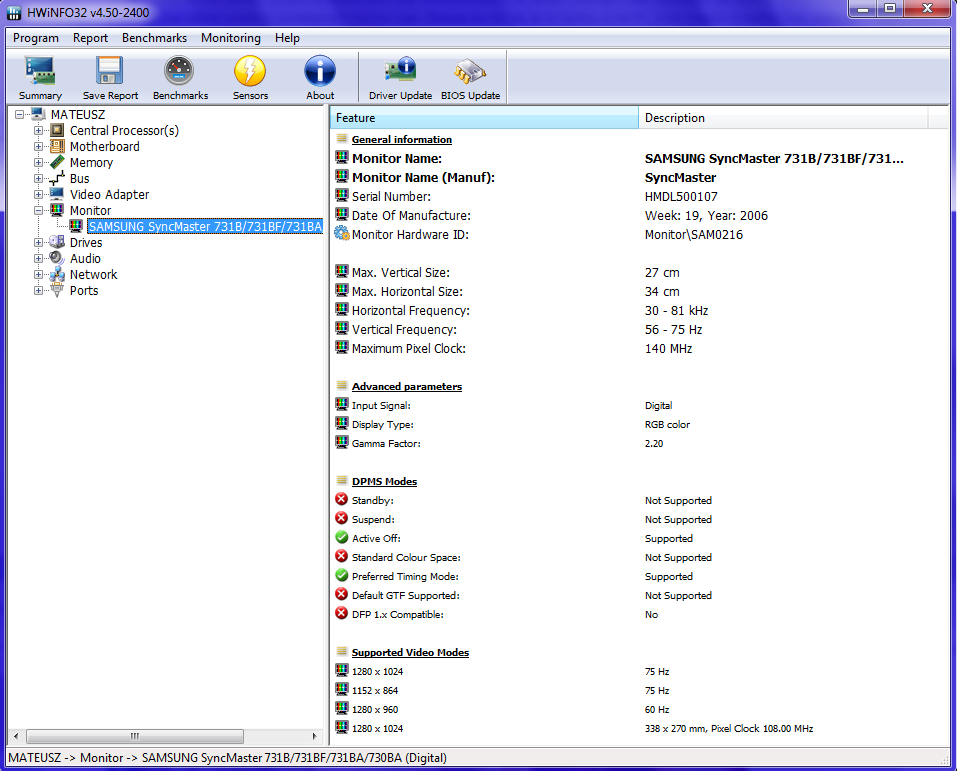Expand the Audio node
Image resolution: width=957 pixels, height=771 pixels.
click(38, 258)
